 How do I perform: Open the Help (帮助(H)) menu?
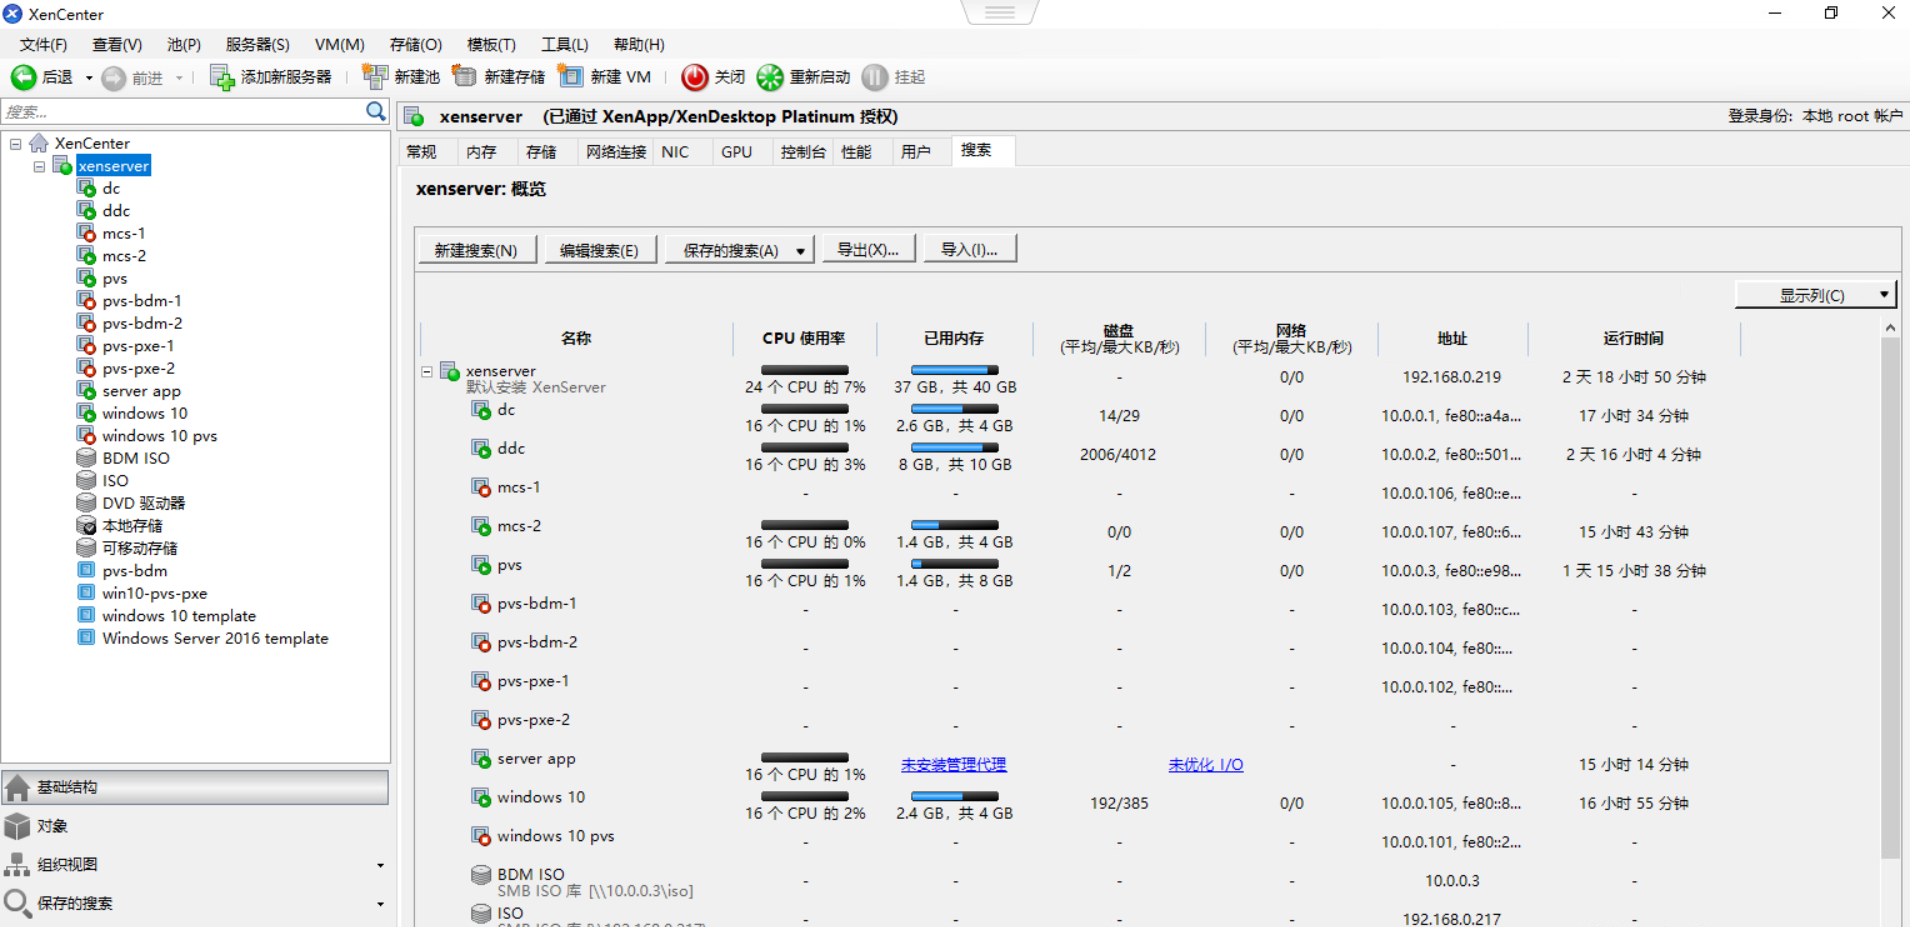point(639,45)
